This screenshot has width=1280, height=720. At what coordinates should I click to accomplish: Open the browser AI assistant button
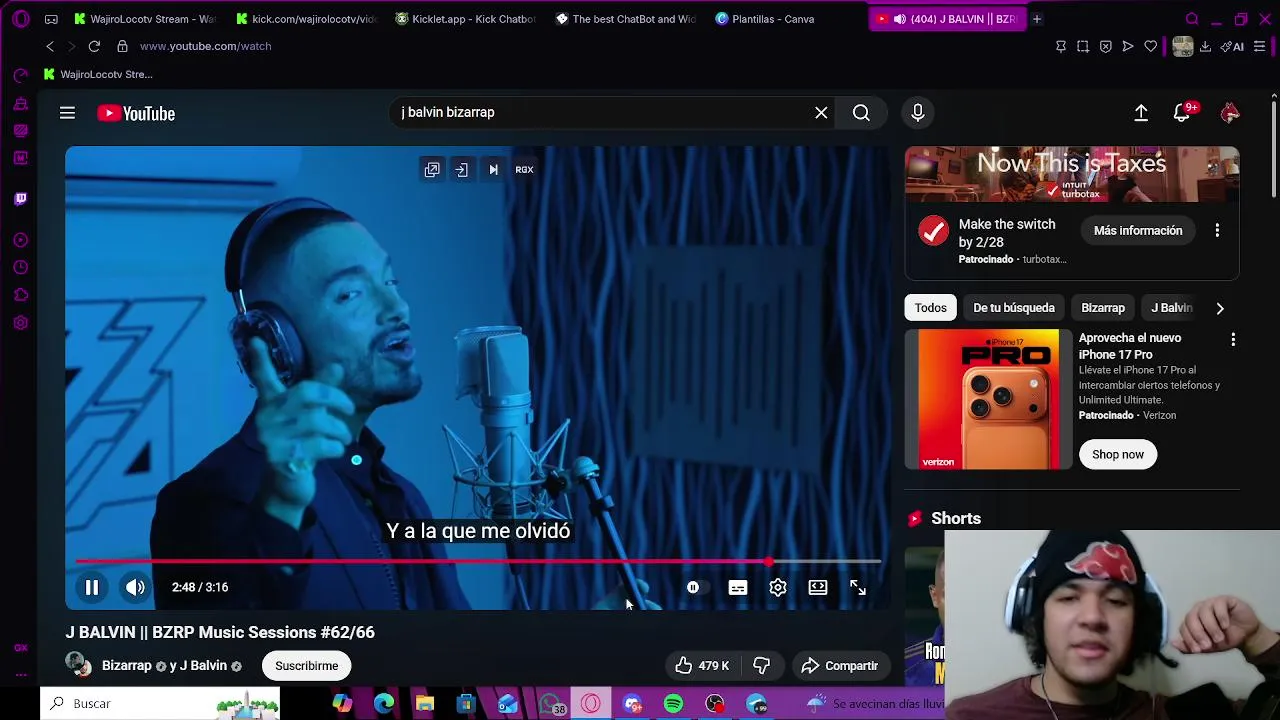[1232, 46]
